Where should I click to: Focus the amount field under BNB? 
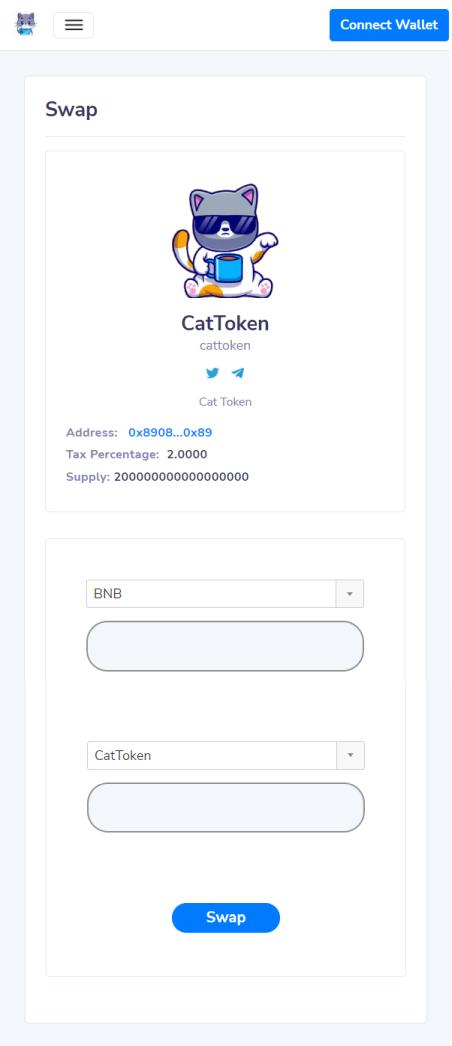coord(225,646)
